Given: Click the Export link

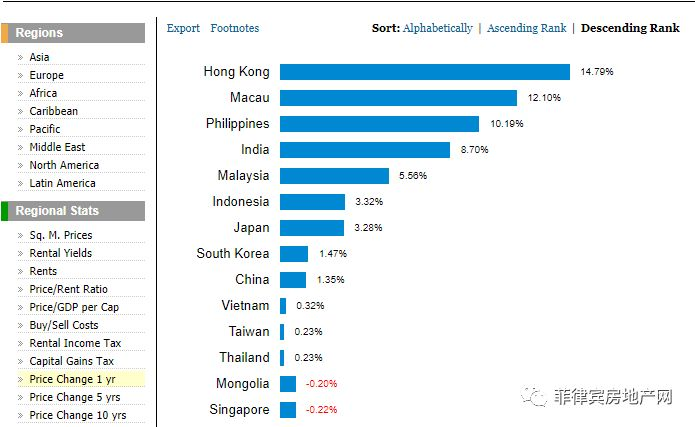Looking at the screenshot, I should 183,28.
